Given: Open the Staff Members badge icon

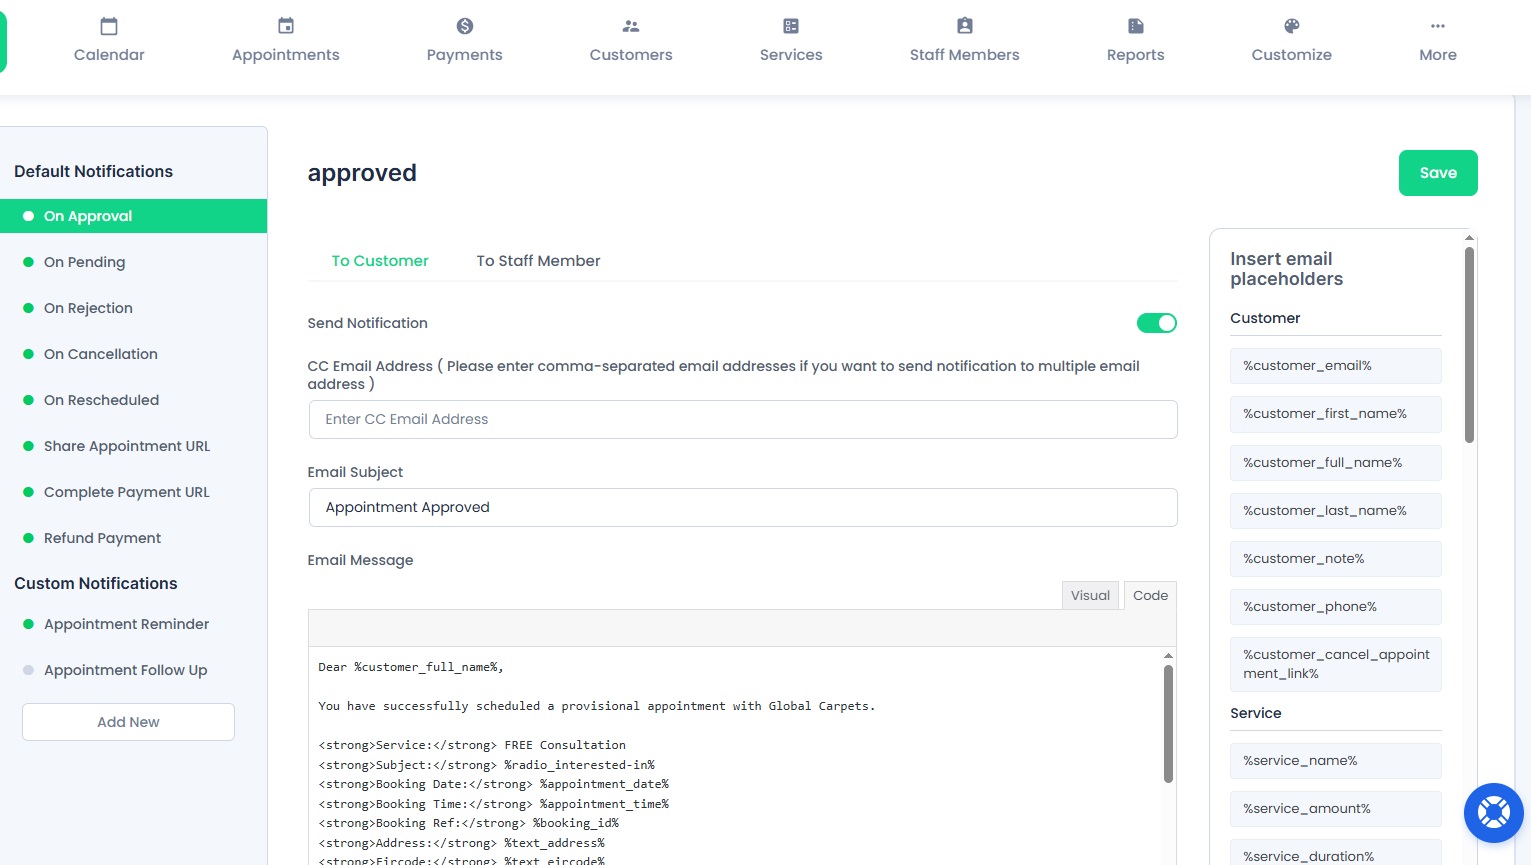Looking at the screenshot, I should click(x=965, y=26).
